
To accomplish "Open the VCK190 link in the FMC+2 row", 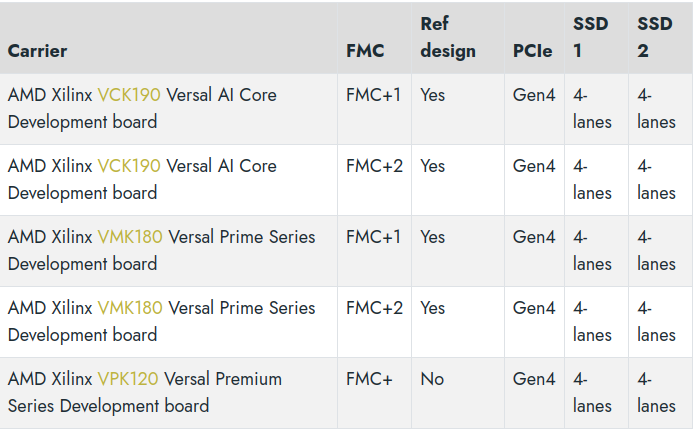I will pos(129,166).
